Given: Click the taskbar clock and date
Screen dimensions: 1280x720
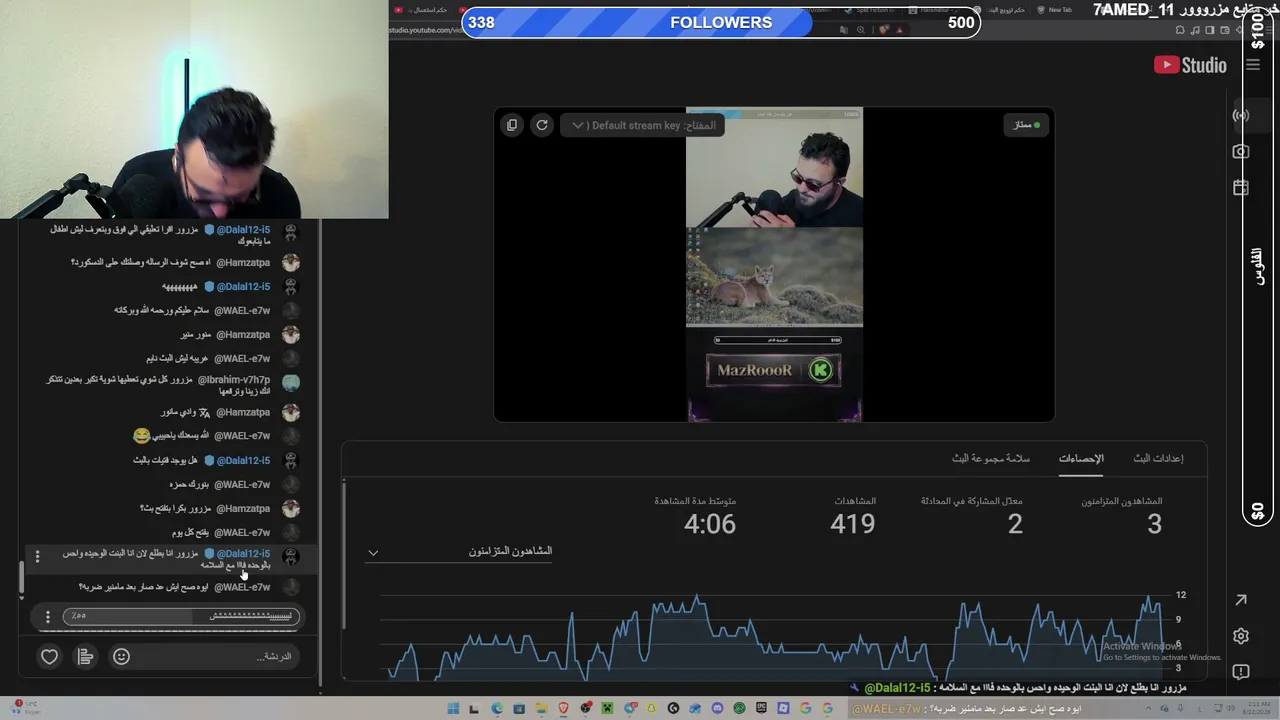Looking at the screenshot, I should [x=1256, y=708].
